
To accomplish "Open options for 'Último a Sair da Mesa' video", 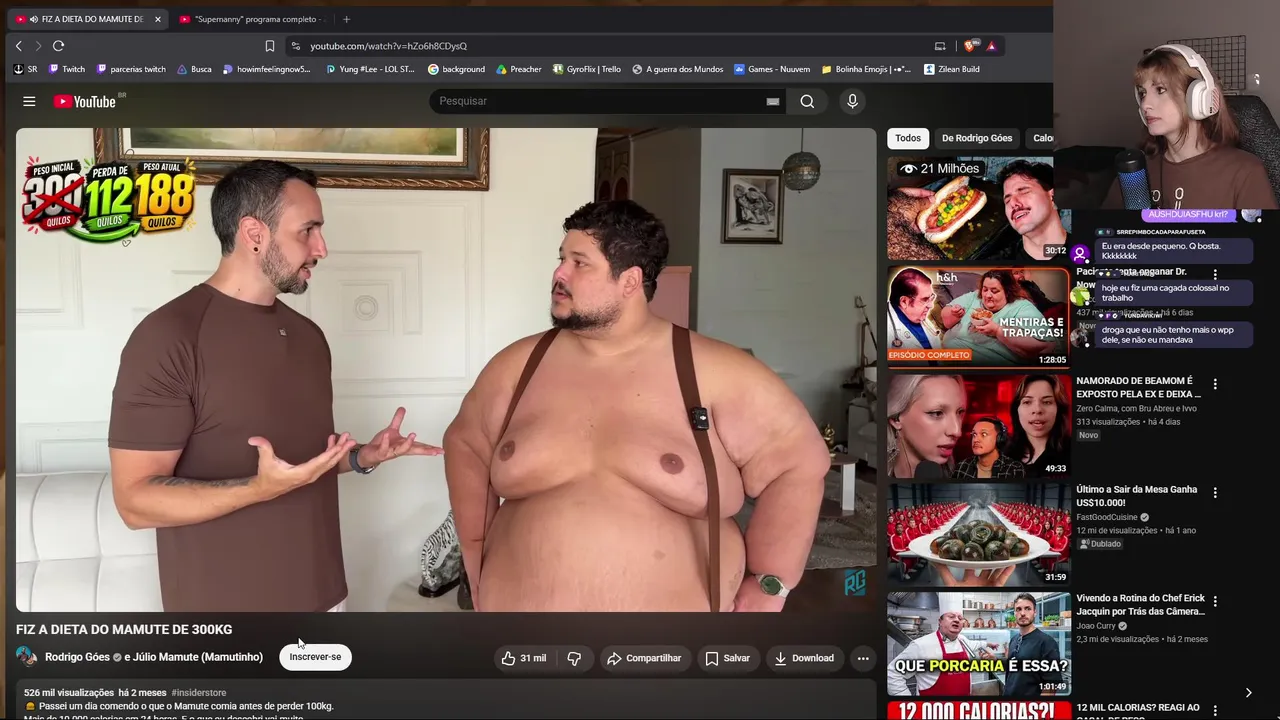I will pyautogui.click(x=1215, y=493).
